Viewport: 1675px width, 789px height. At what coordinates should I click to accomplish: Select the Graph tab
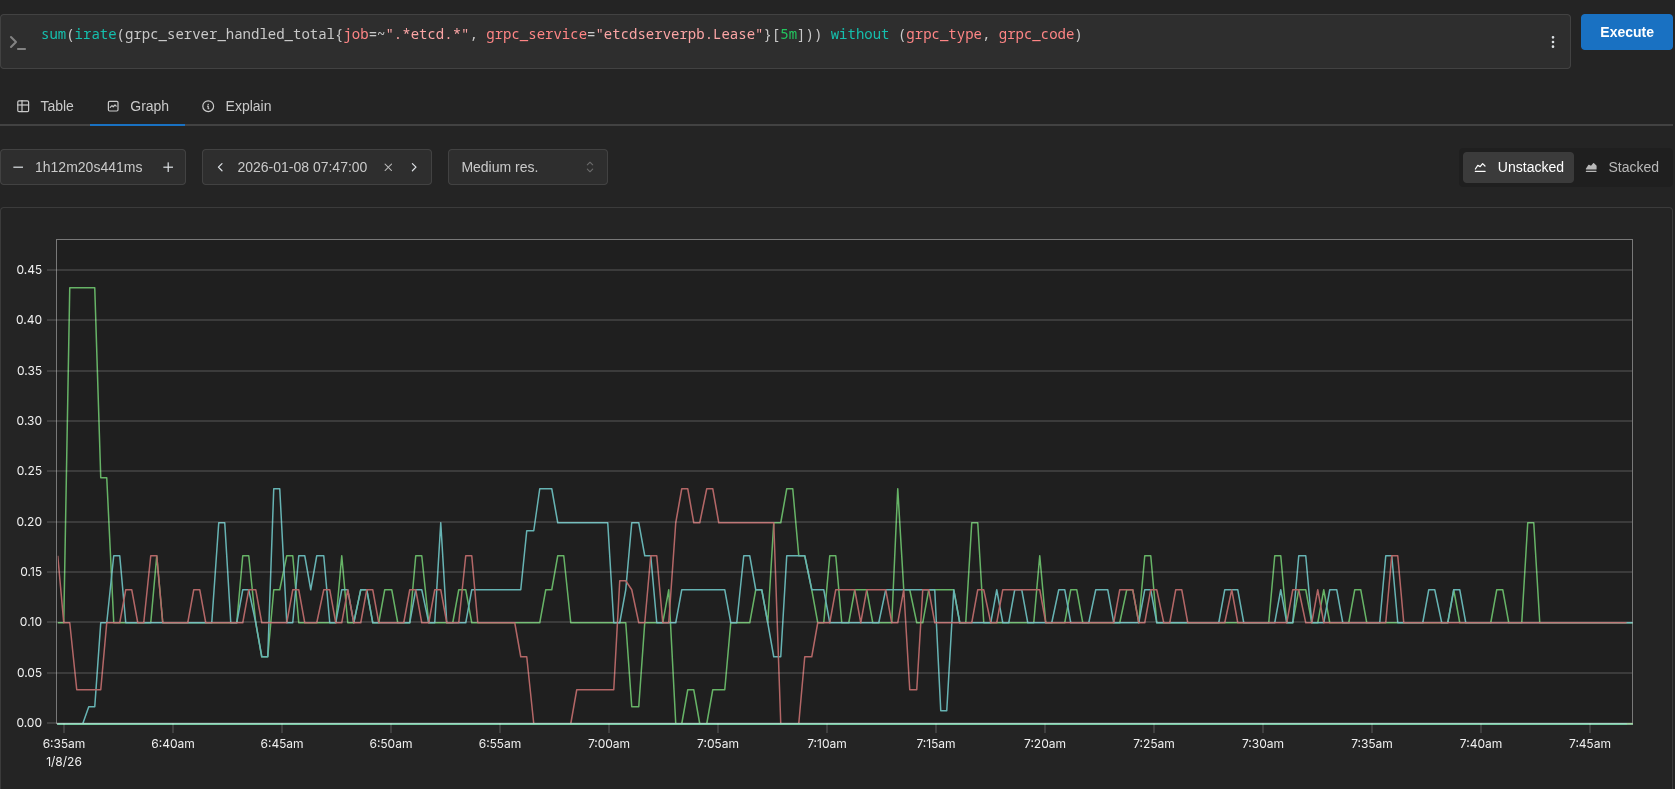138,106
